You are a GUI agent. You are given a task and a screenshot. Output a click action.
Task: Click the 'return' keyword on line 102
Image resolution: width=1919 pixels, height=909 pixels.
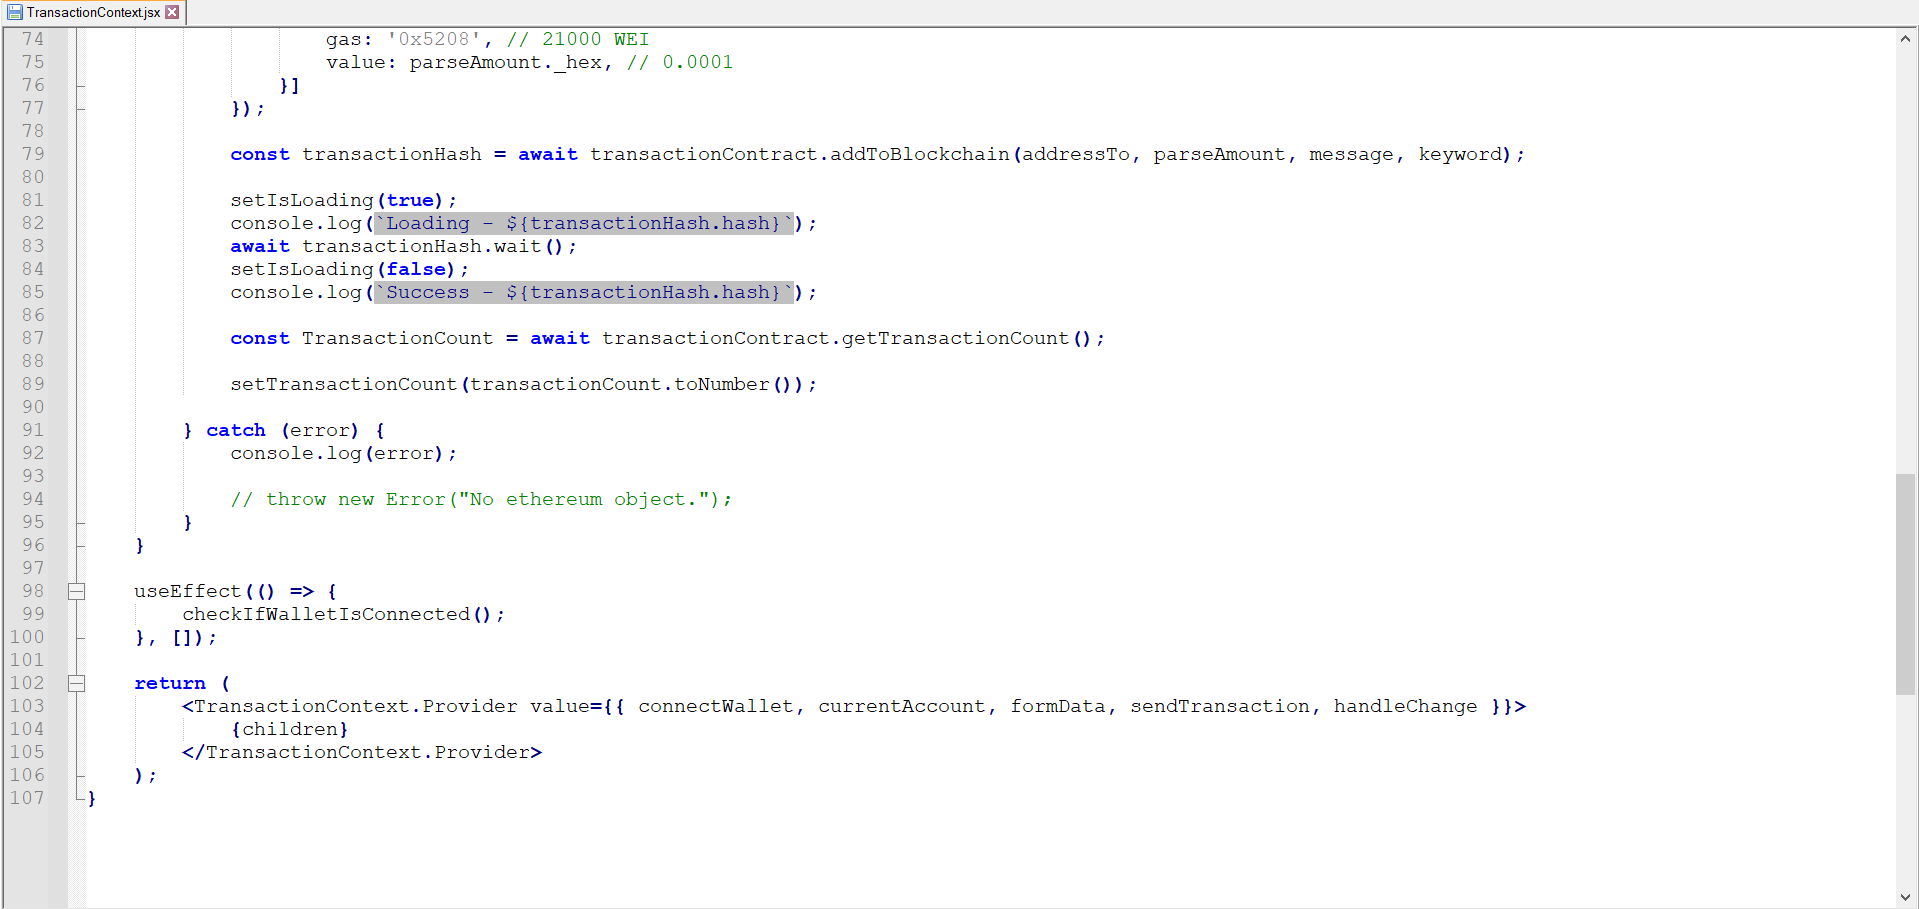pos(170,683)
